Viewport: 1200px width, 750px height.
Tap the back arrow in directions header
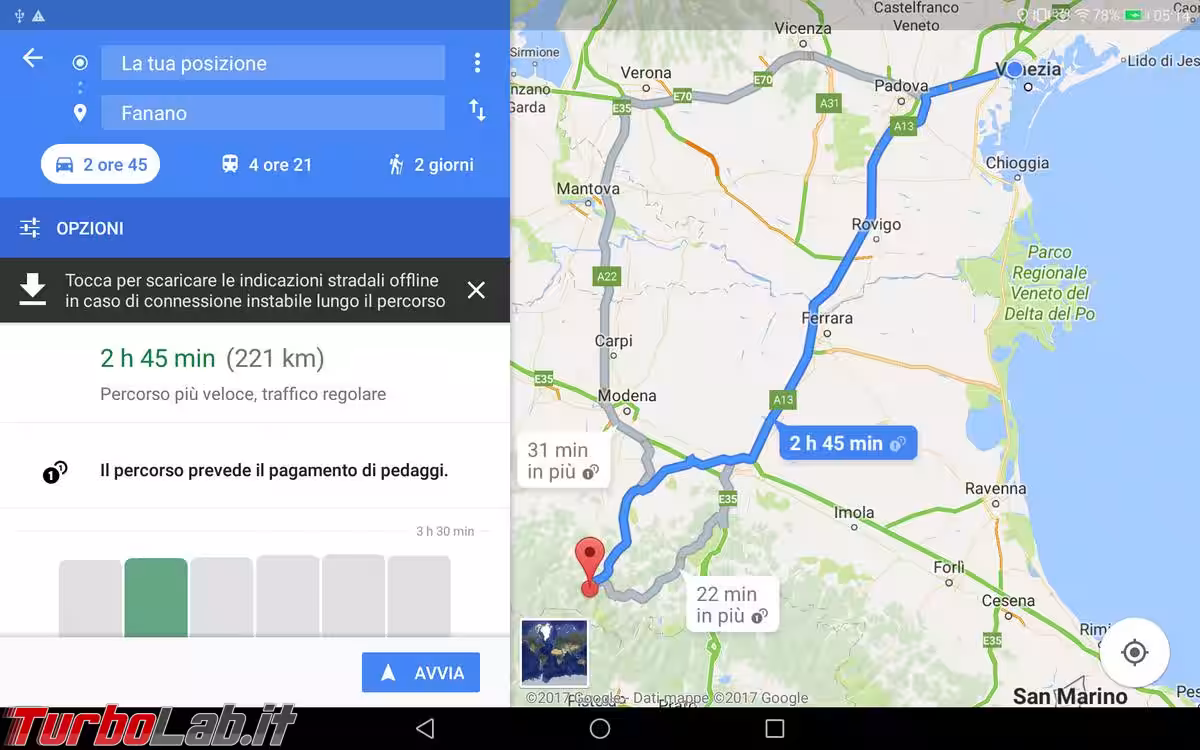click(x=33, y=58)
